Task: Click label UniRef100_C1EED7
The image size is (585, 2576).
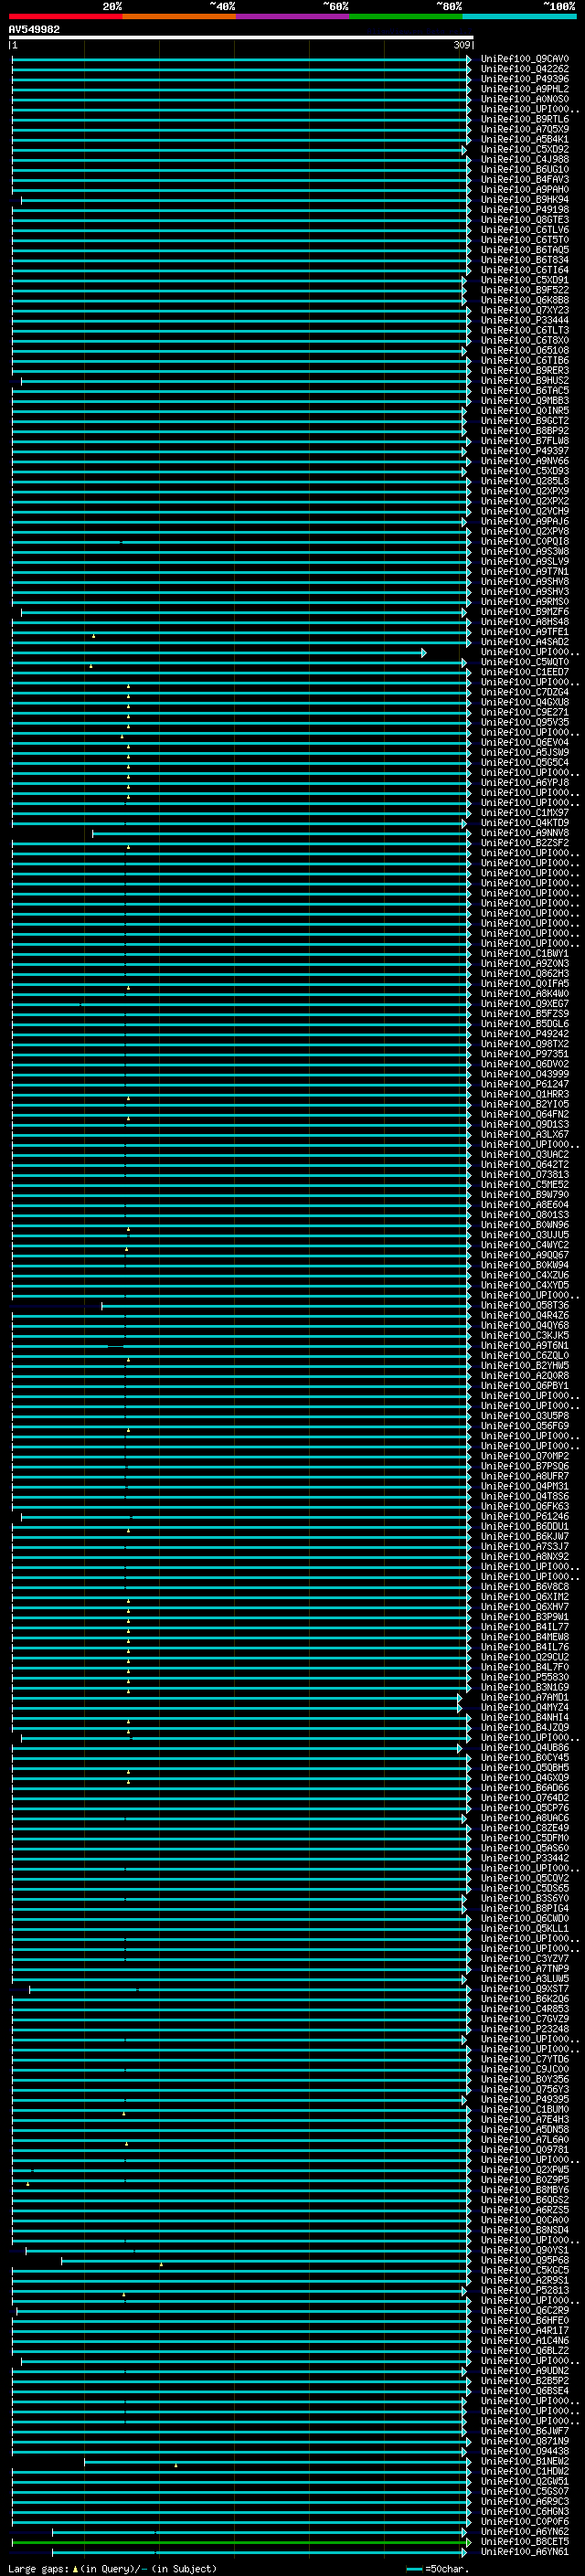Action: click(525, 672)
